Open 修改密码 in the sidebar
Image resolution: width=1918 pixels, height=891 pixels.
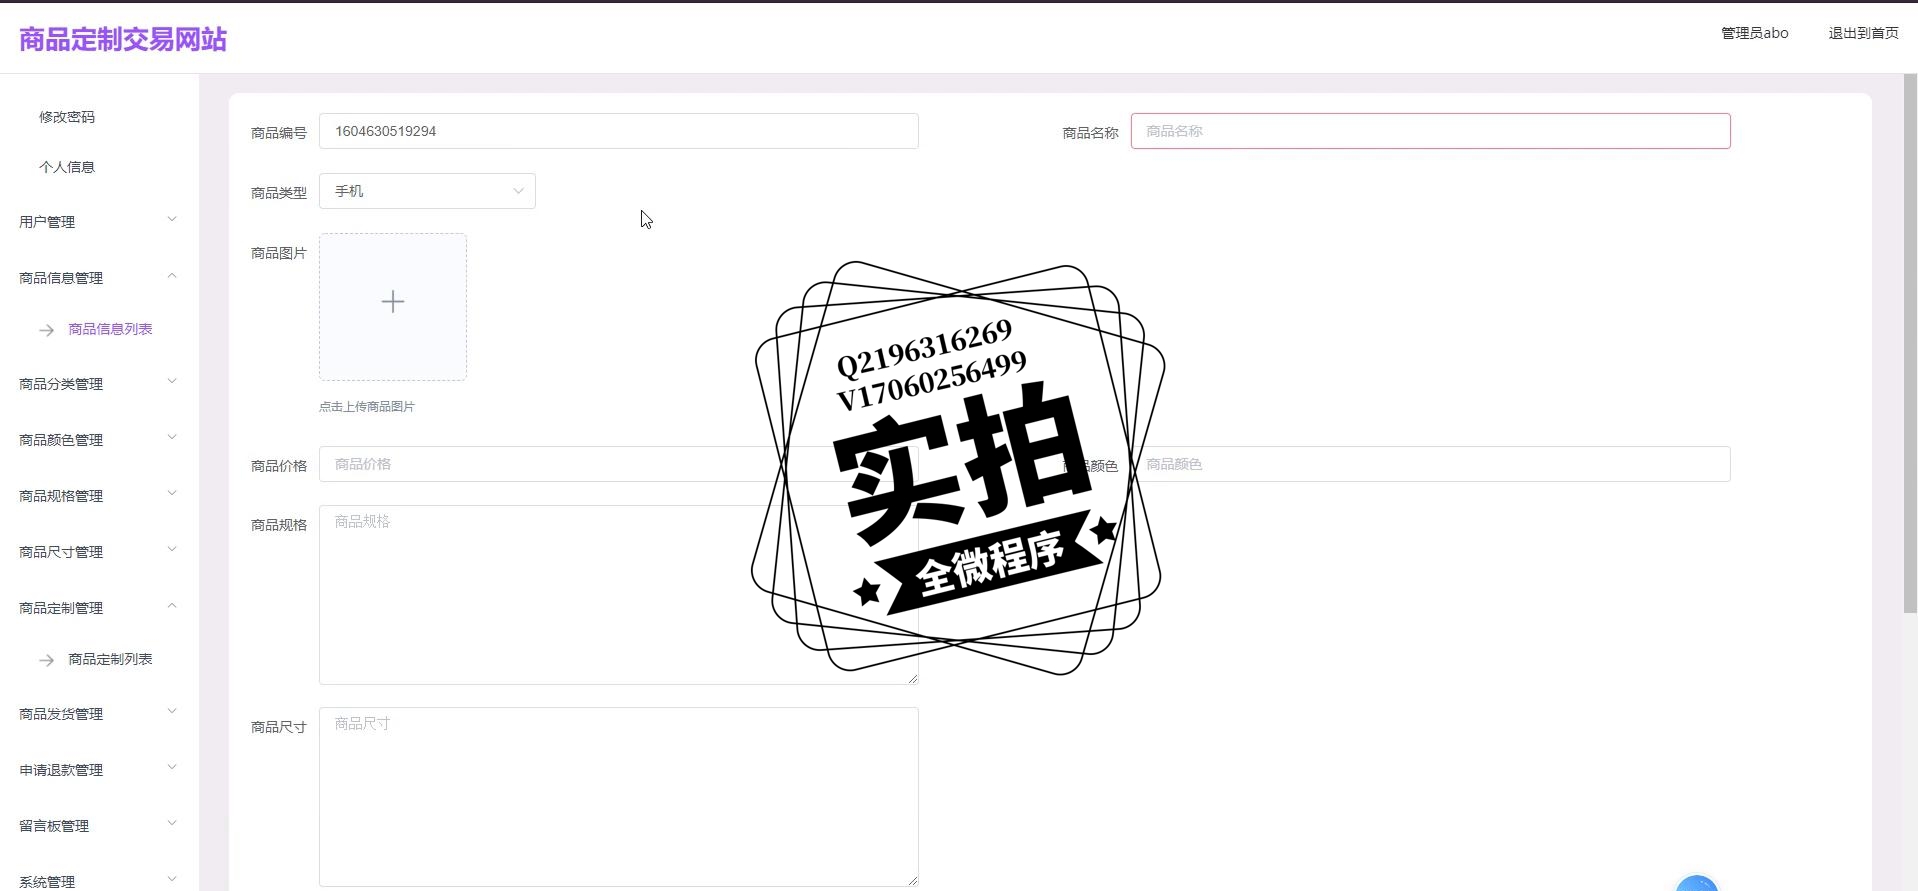pos(67,117)
